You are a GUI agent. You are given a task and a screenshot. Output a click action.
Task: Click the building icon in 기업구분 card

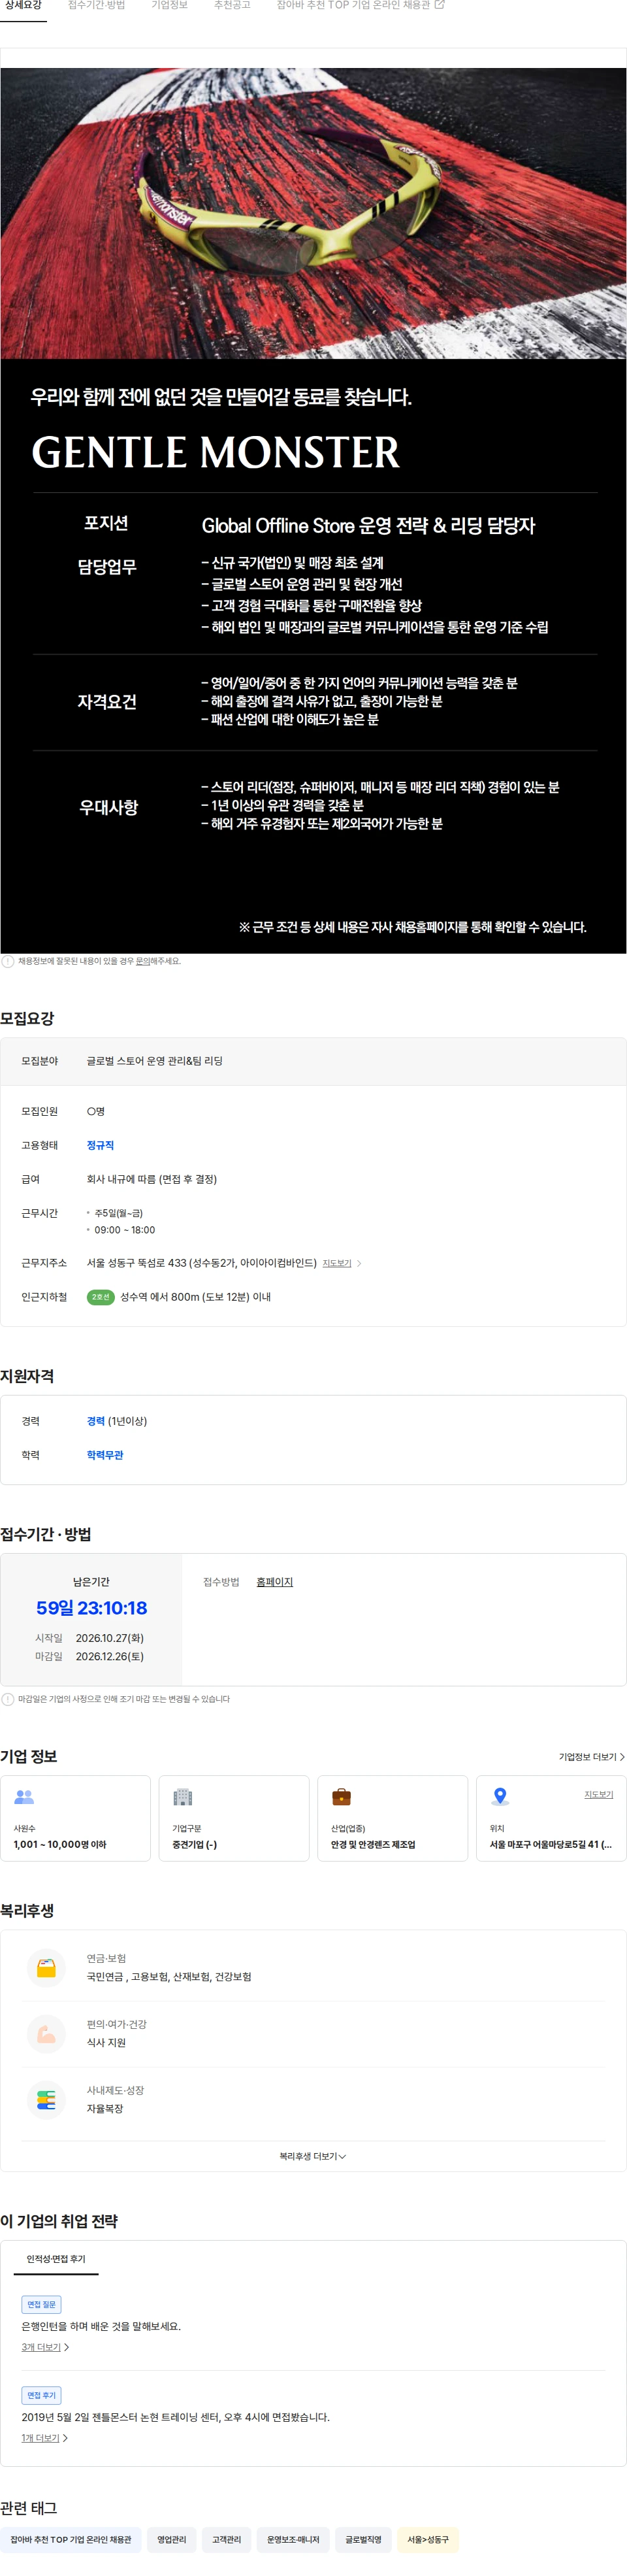coord(183,1797)
